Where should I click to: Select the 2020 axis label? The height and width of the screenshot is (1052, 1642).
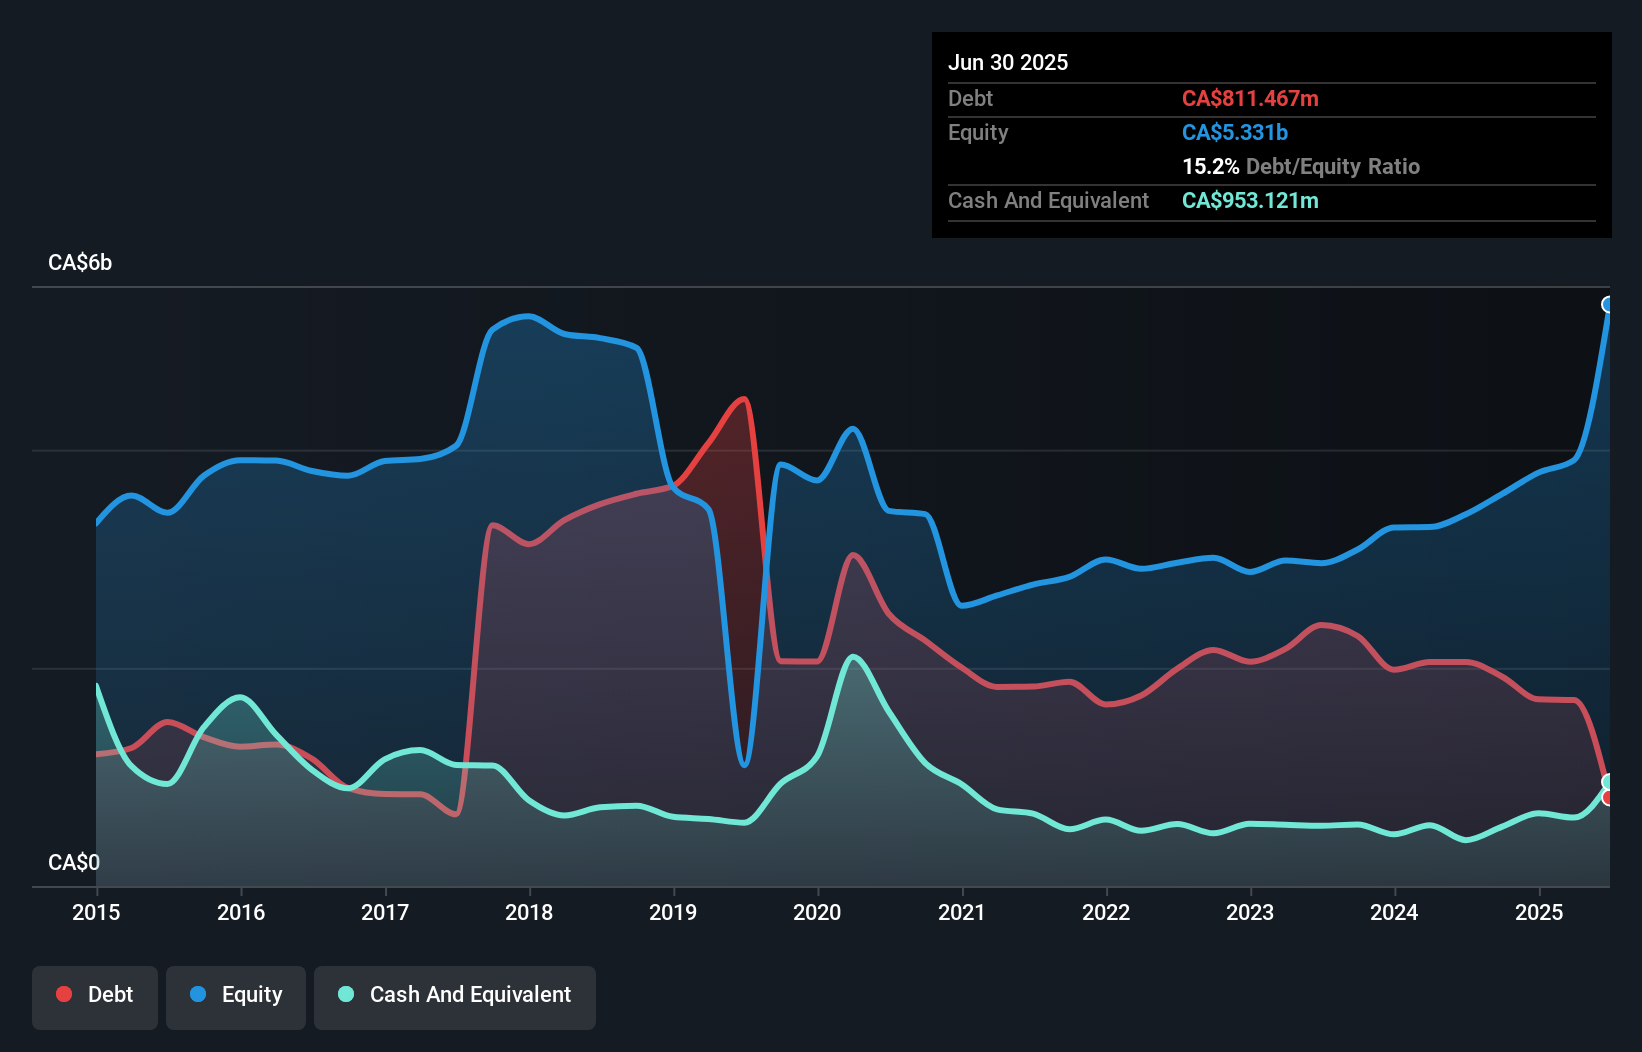point(816,912)
